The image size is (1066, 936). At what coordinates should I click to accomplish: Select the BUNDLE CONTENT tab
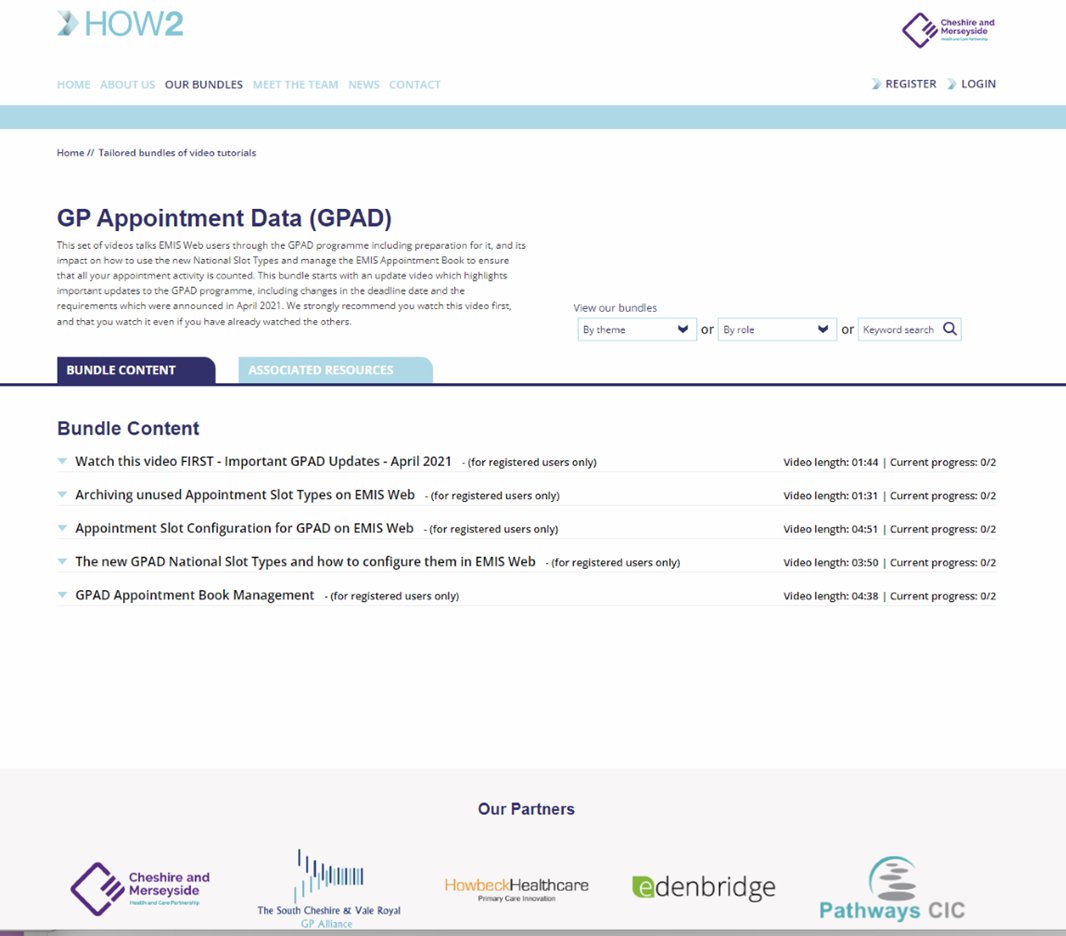tap(136, 370)
